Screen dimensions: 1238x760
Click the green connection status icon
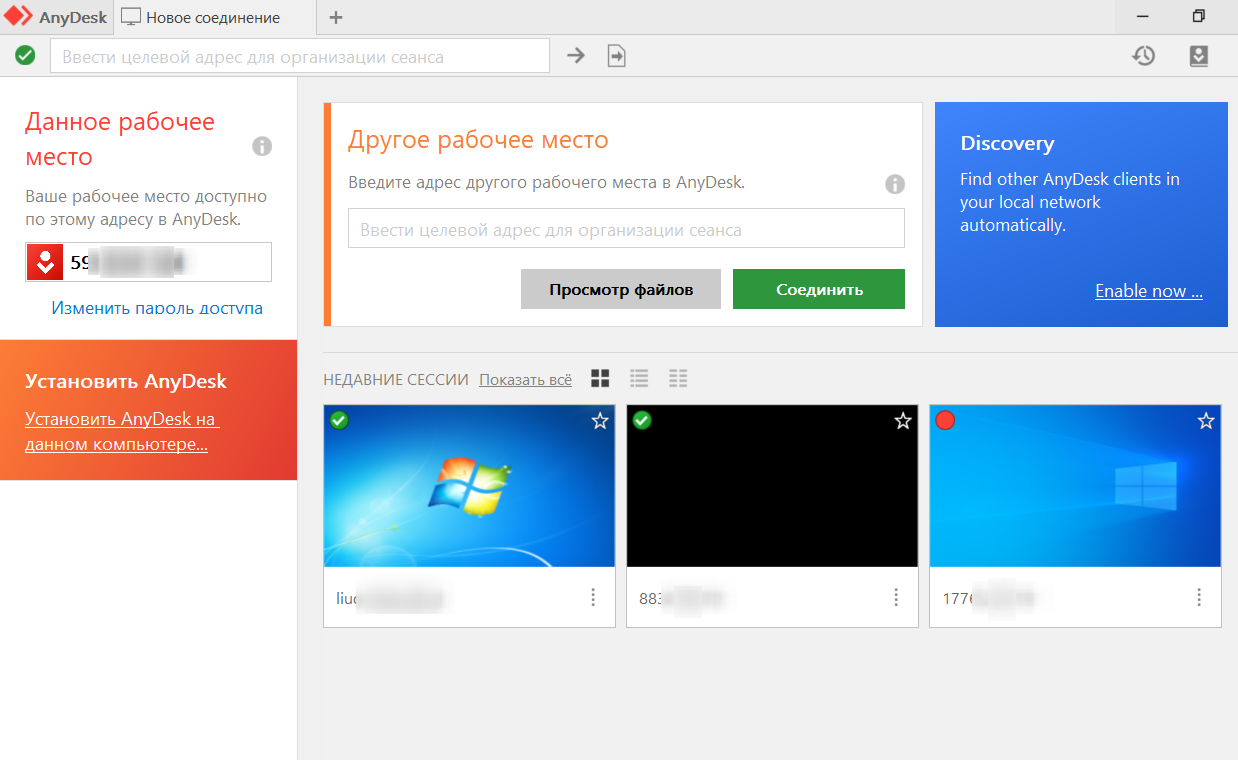(x=26, y=56)
